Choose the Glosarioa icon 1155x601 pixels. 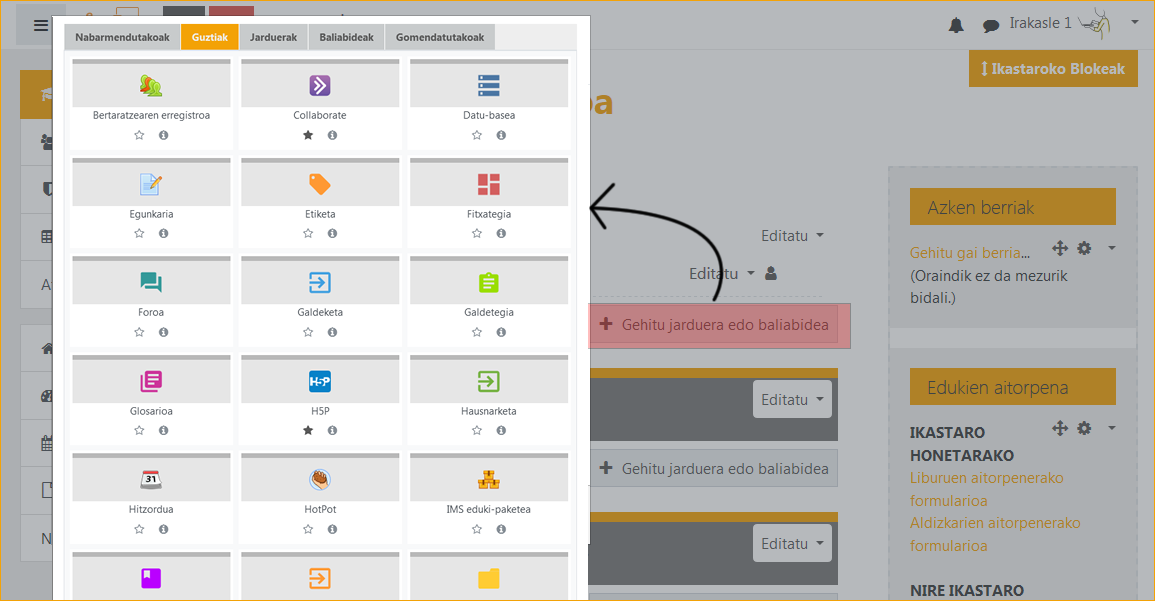pos(151,381)
